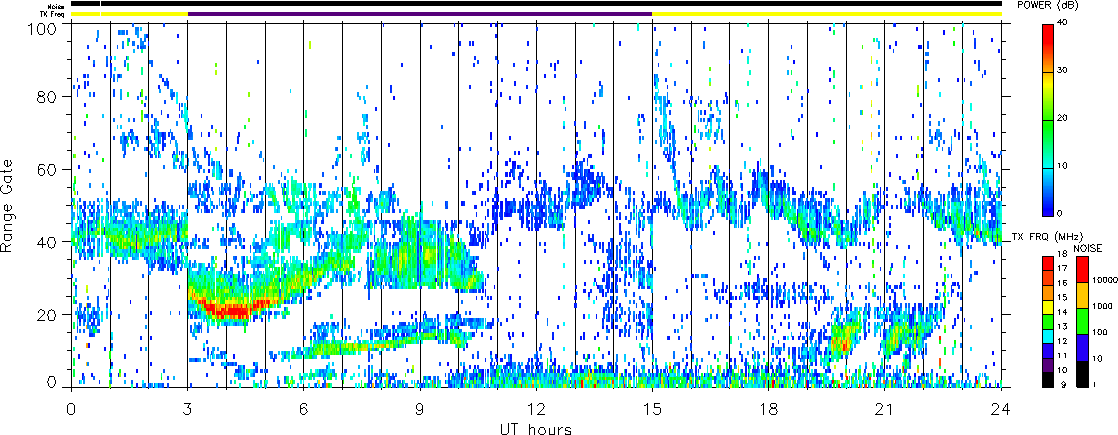
Task: Click the 15 tick label on UT hours axis
Action: click(652, 408)
